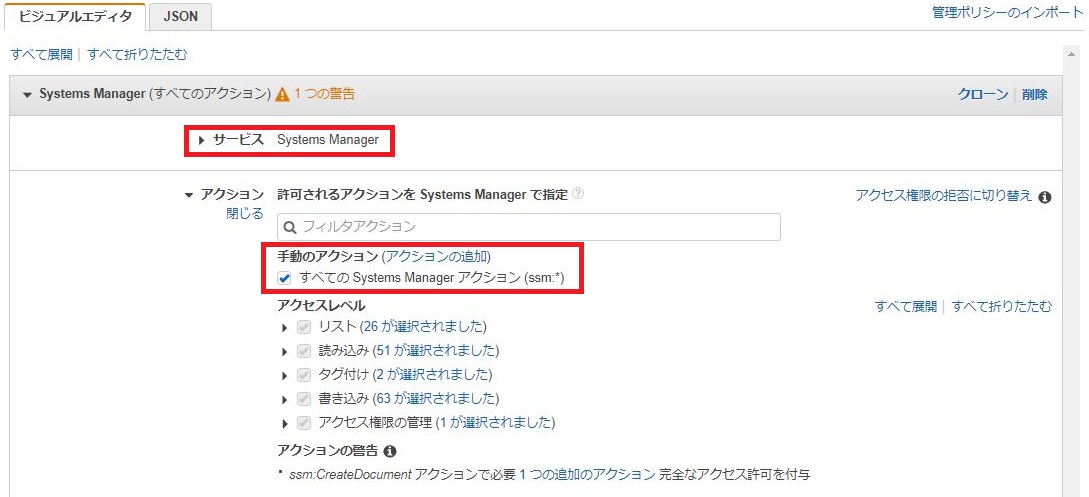Toggle the タグ付け access level checkbox

[x=304, y=375]
